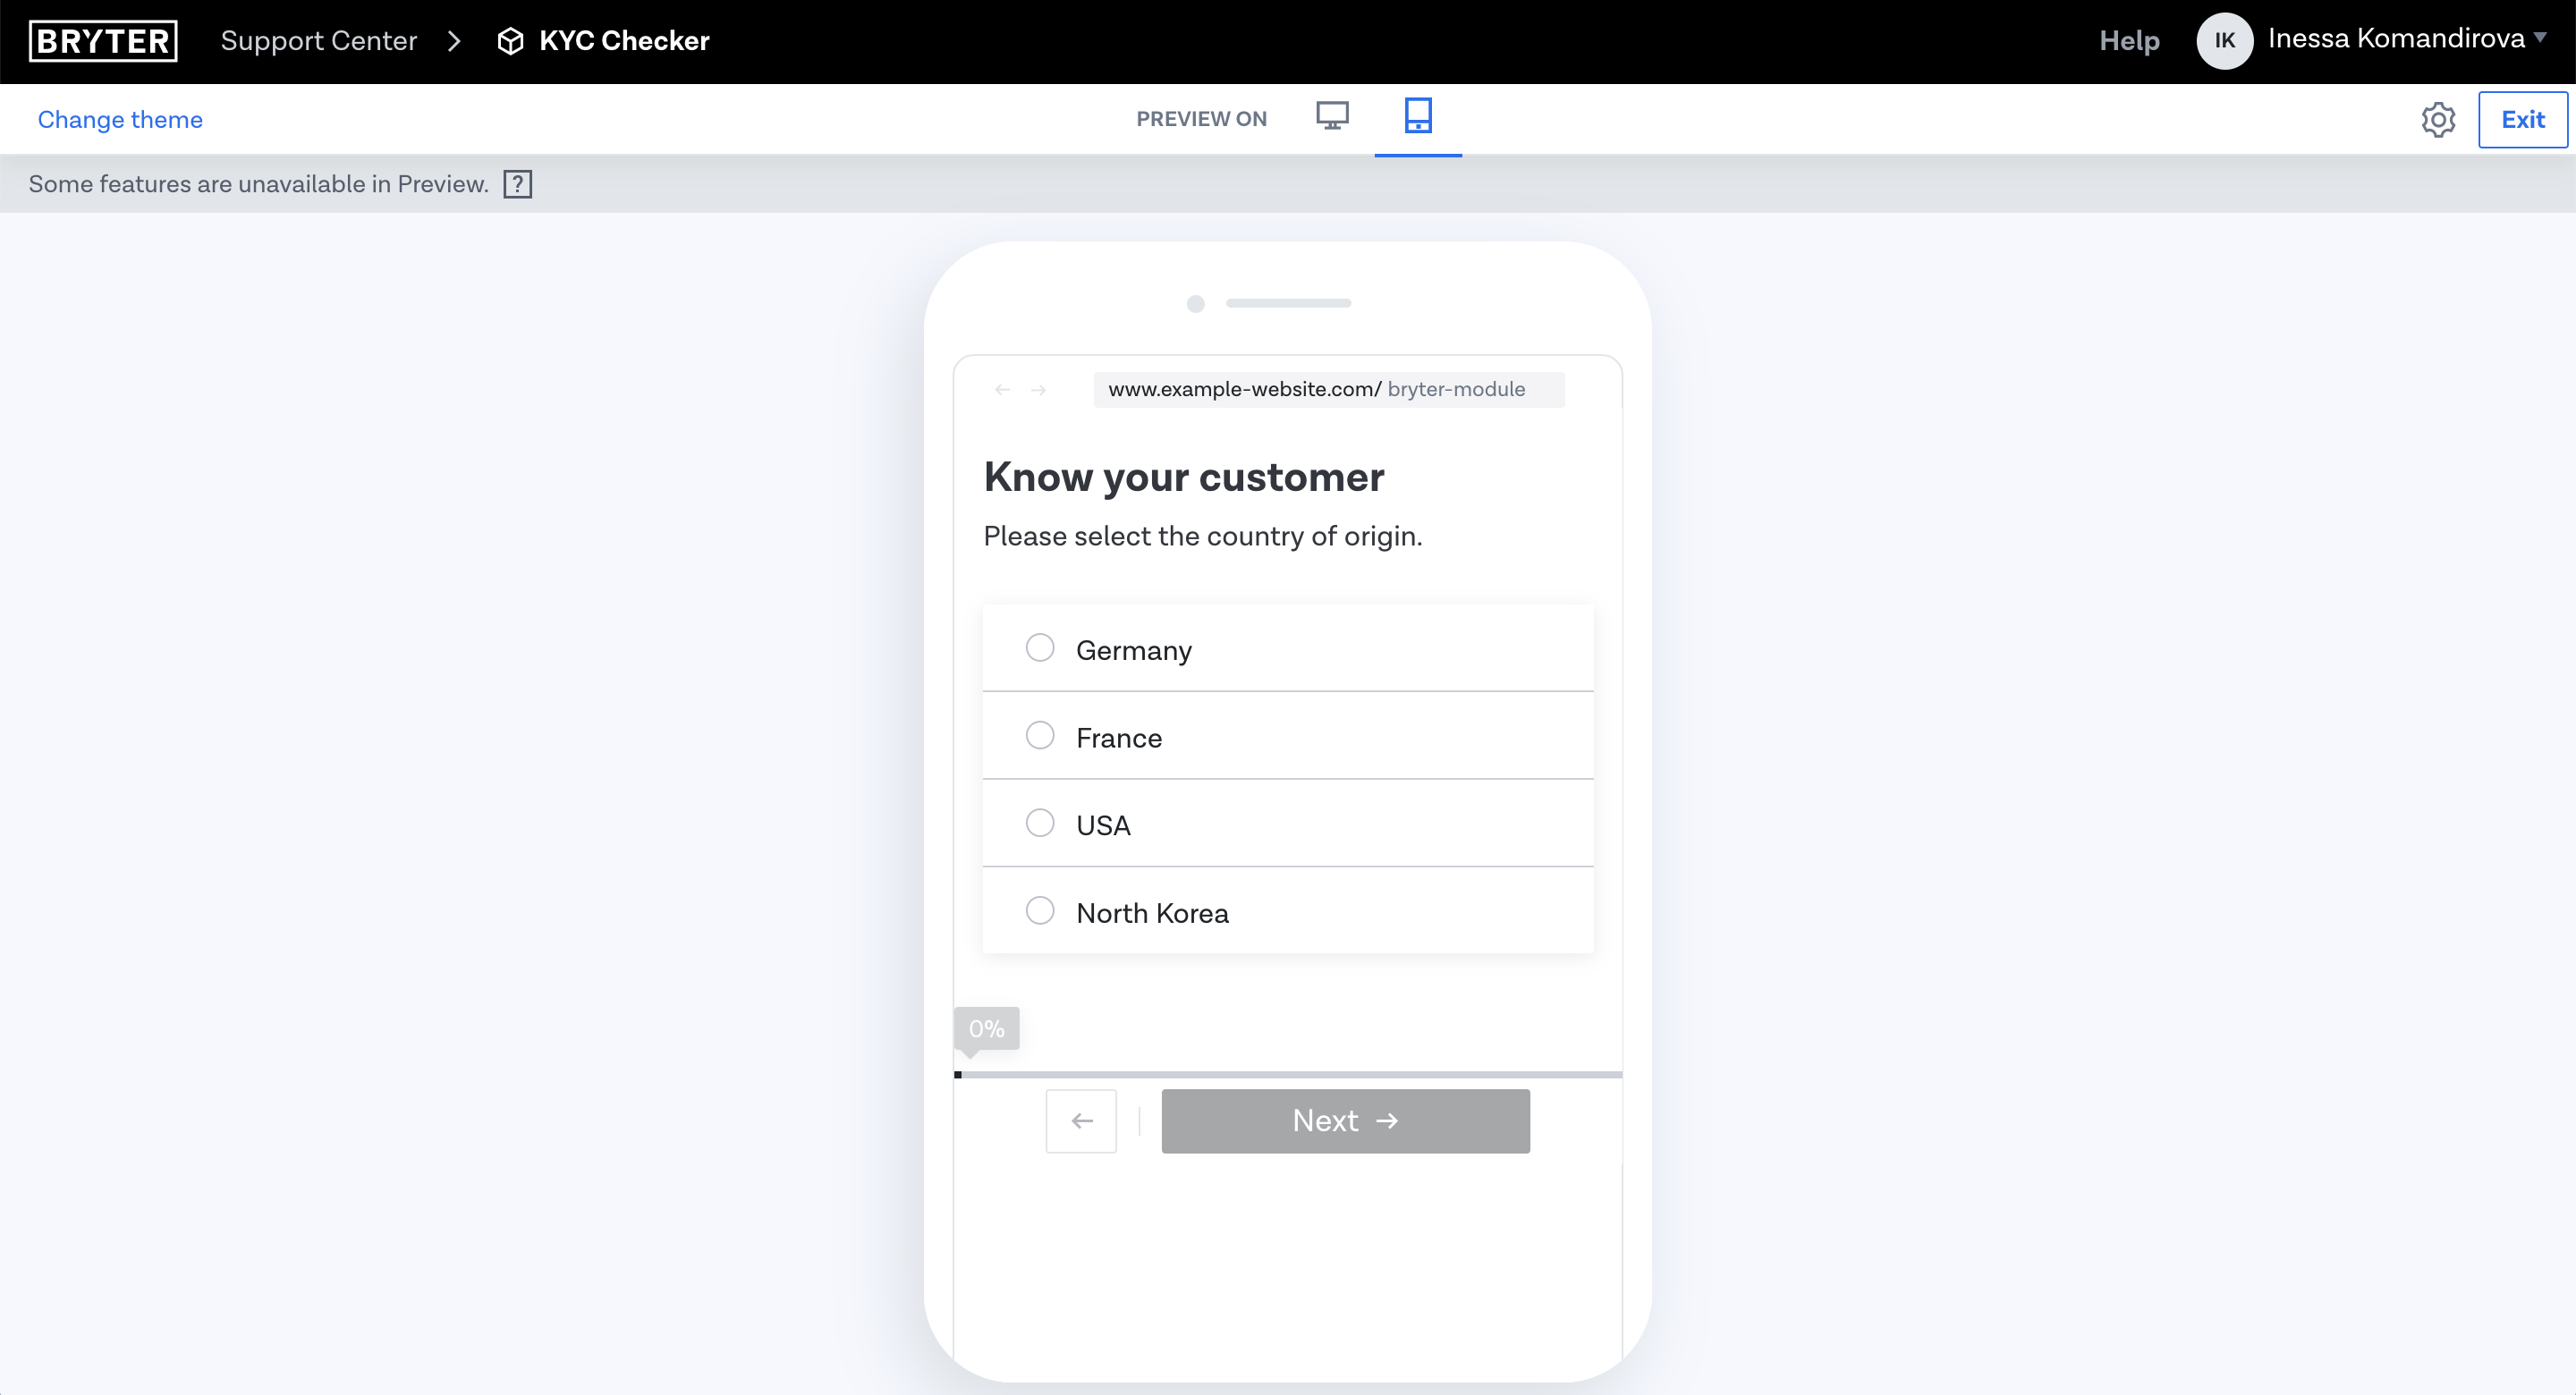2576x1395 pixels.
Task: Open the Support Center breadcrumb
Action: (318, 41)
